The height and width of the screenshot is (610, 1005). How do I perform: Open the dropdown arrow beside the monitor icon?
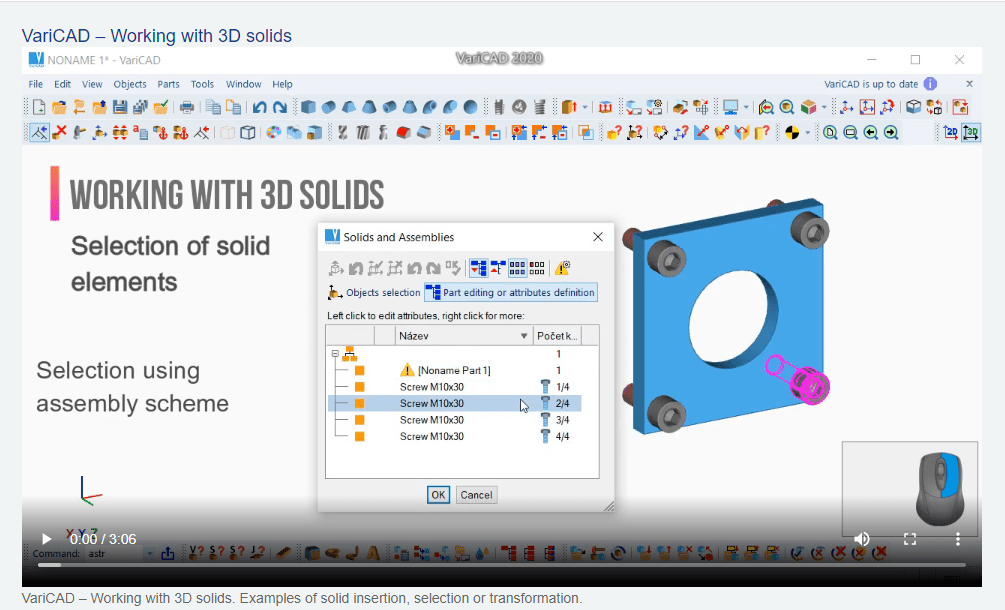tap(746, 107)
